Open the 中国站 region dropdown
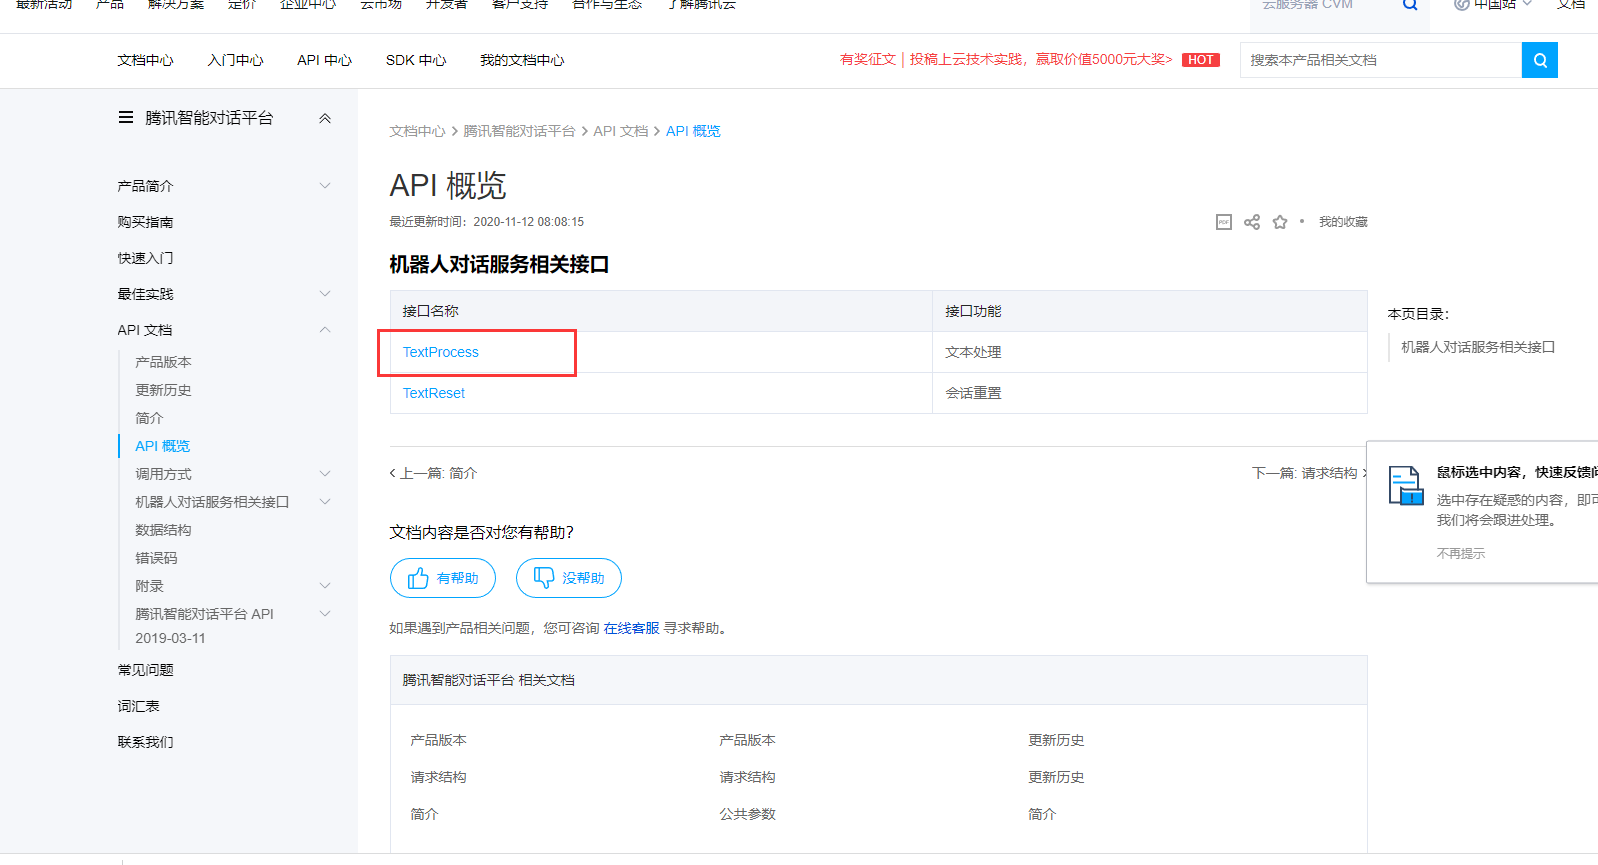1598x865 pixels. [1492, 5]
